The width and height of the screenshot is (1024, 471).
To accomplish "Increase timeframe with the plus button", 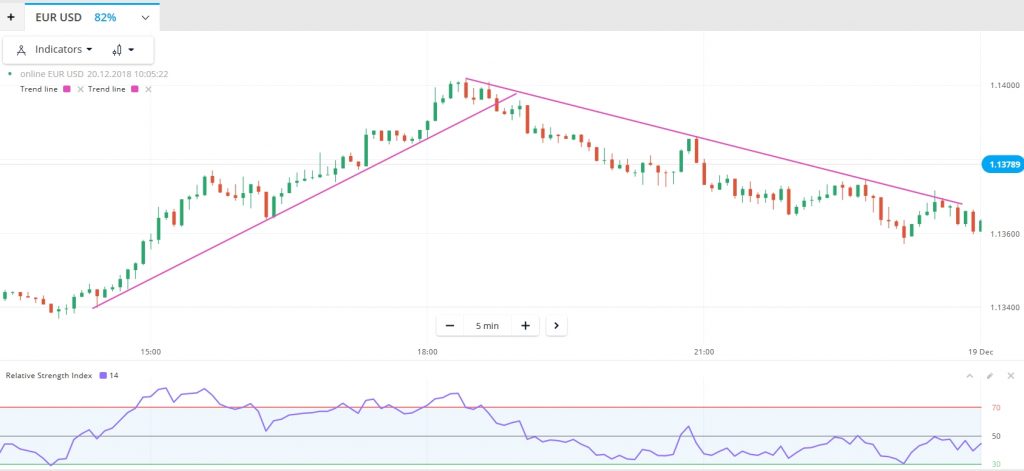I will 525,325.
